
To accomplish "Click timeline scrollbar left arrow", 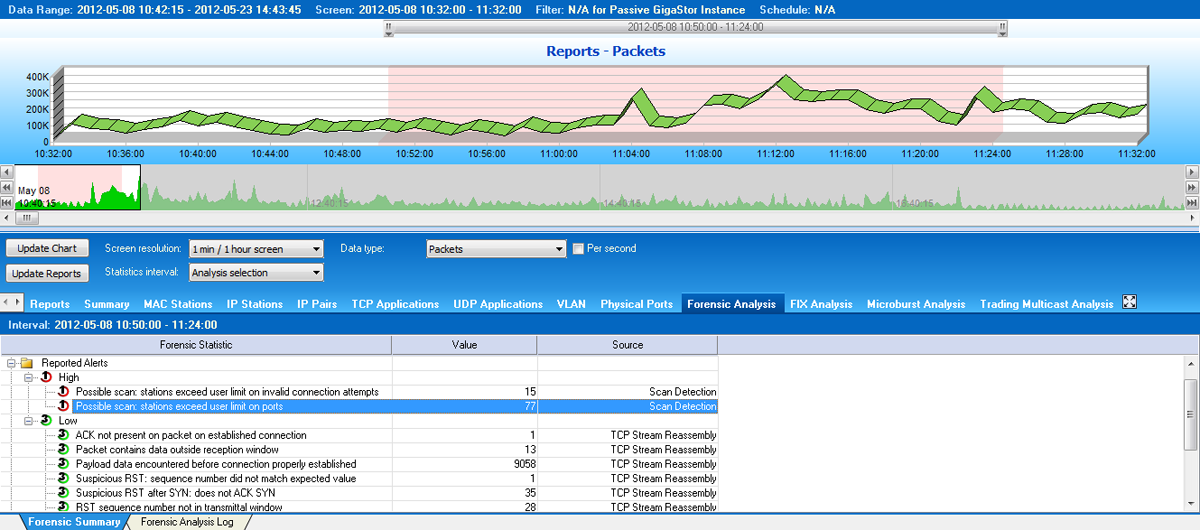I will click(7, 217).
